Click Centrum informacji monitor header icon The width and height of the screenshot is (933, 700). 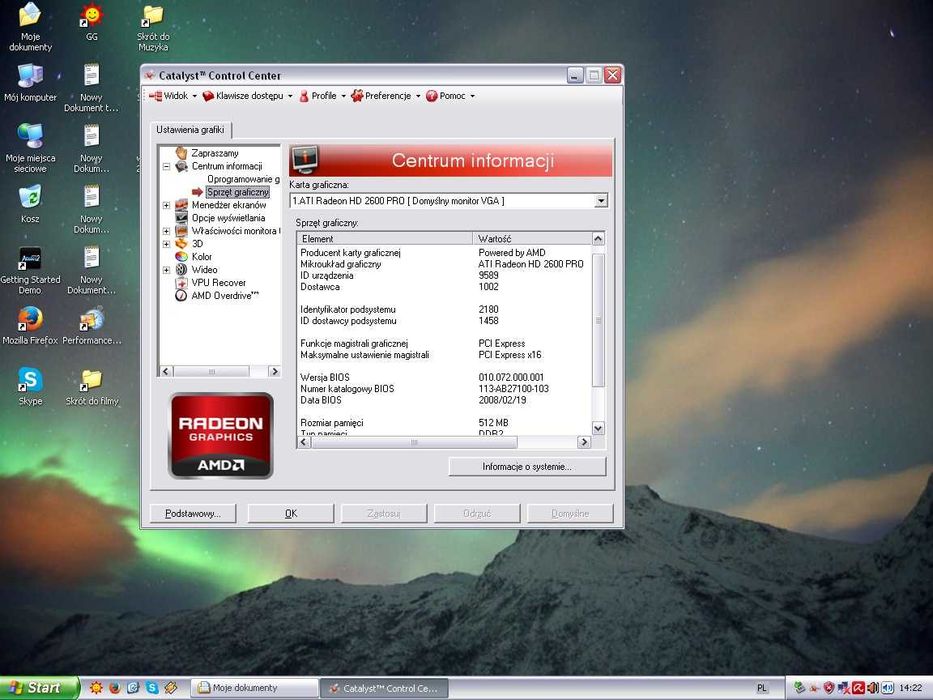(305, 160)
